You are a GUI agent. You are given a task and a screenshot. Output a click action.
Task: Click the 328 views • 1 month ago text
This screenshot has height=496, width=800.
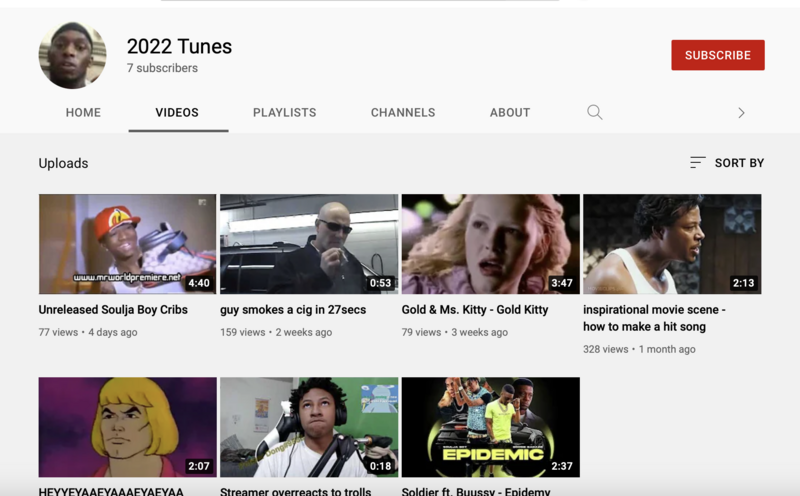[640, 350]
